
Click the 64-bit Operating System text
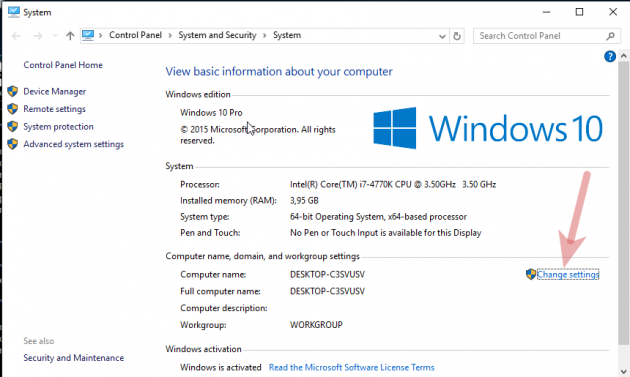[x=378, y=217]
